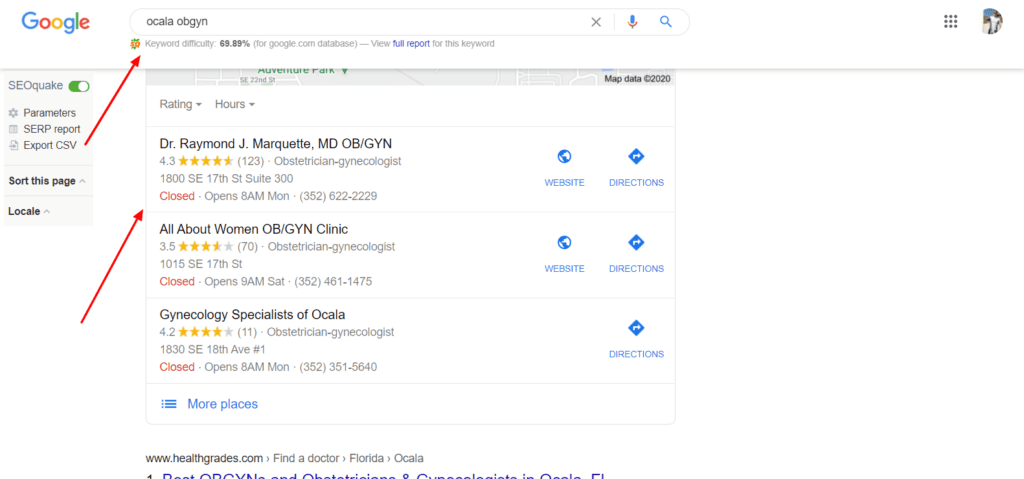The height and width of the screenshot is (479, 1024).
Task: Expand the Locale section
Action: pos(29,211)
